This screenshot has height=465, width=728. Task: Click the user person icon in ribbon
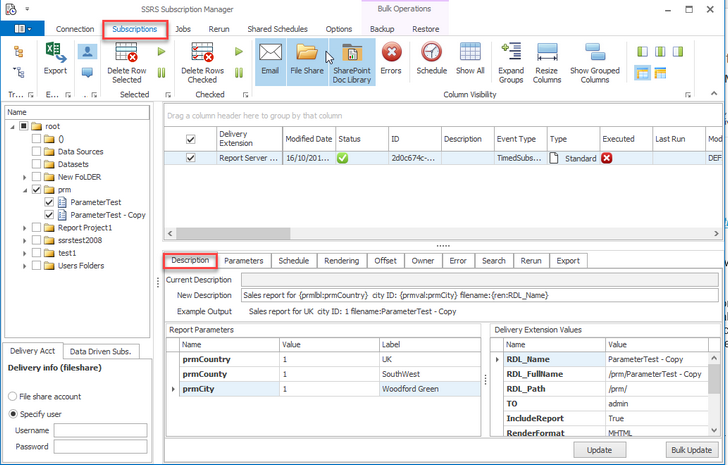tap(87, 52)
